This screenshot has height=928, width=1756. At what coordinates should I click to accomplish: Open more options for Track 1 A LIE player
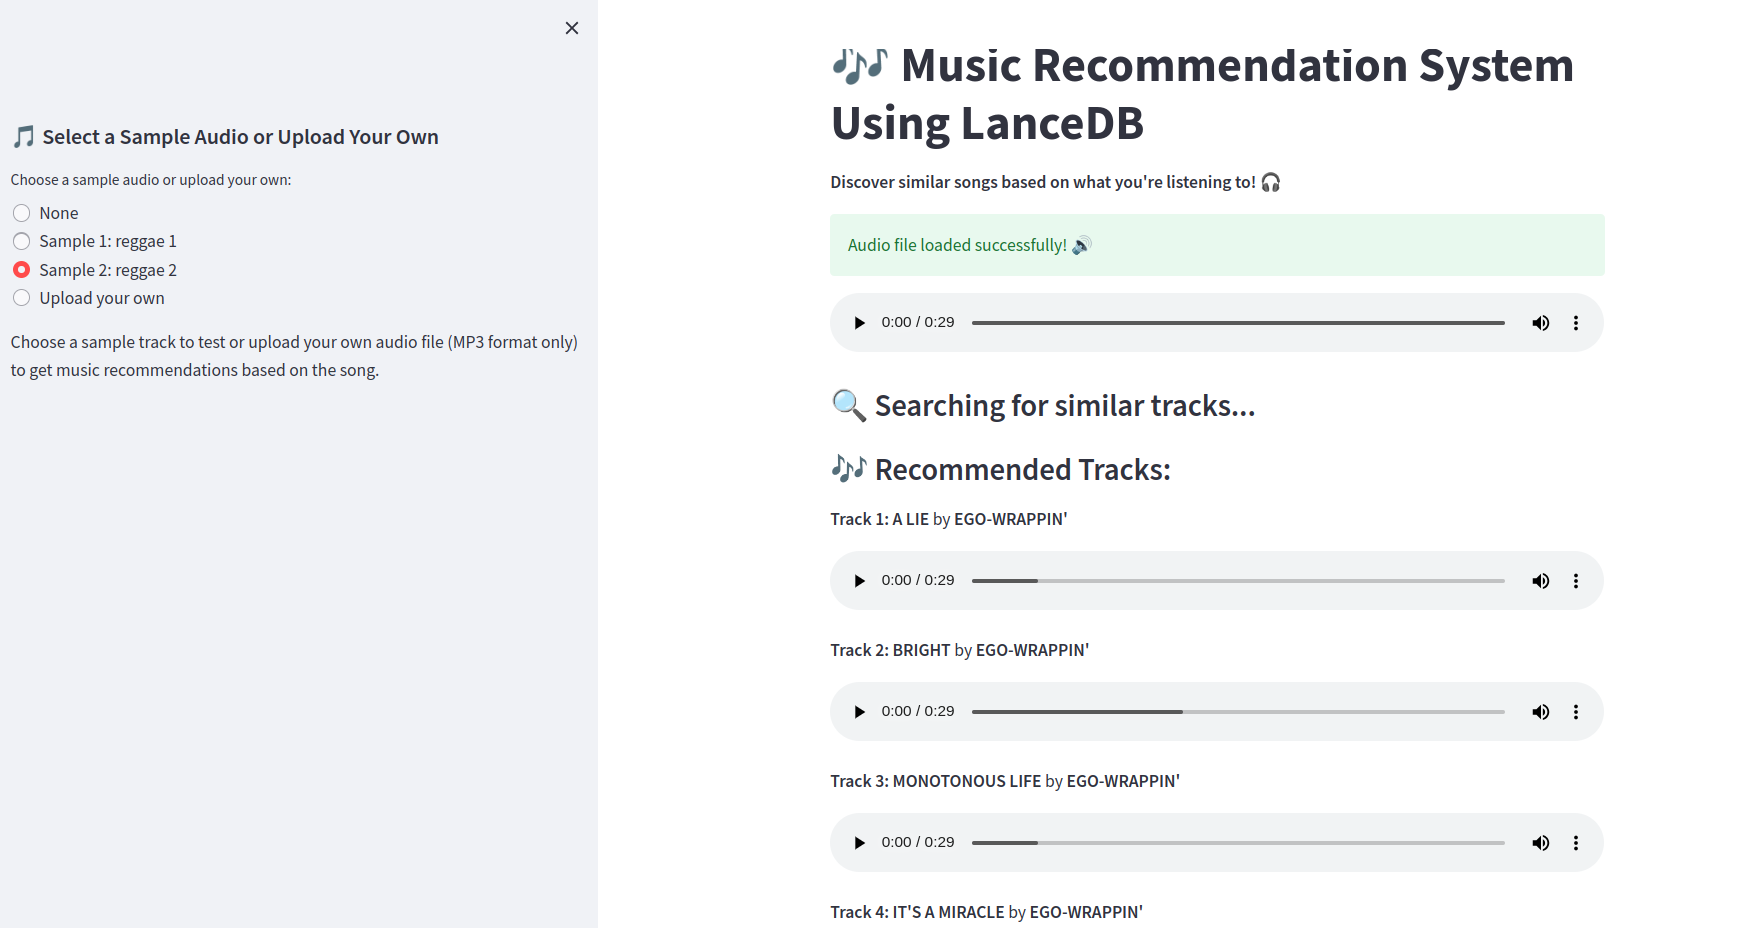1576,581
